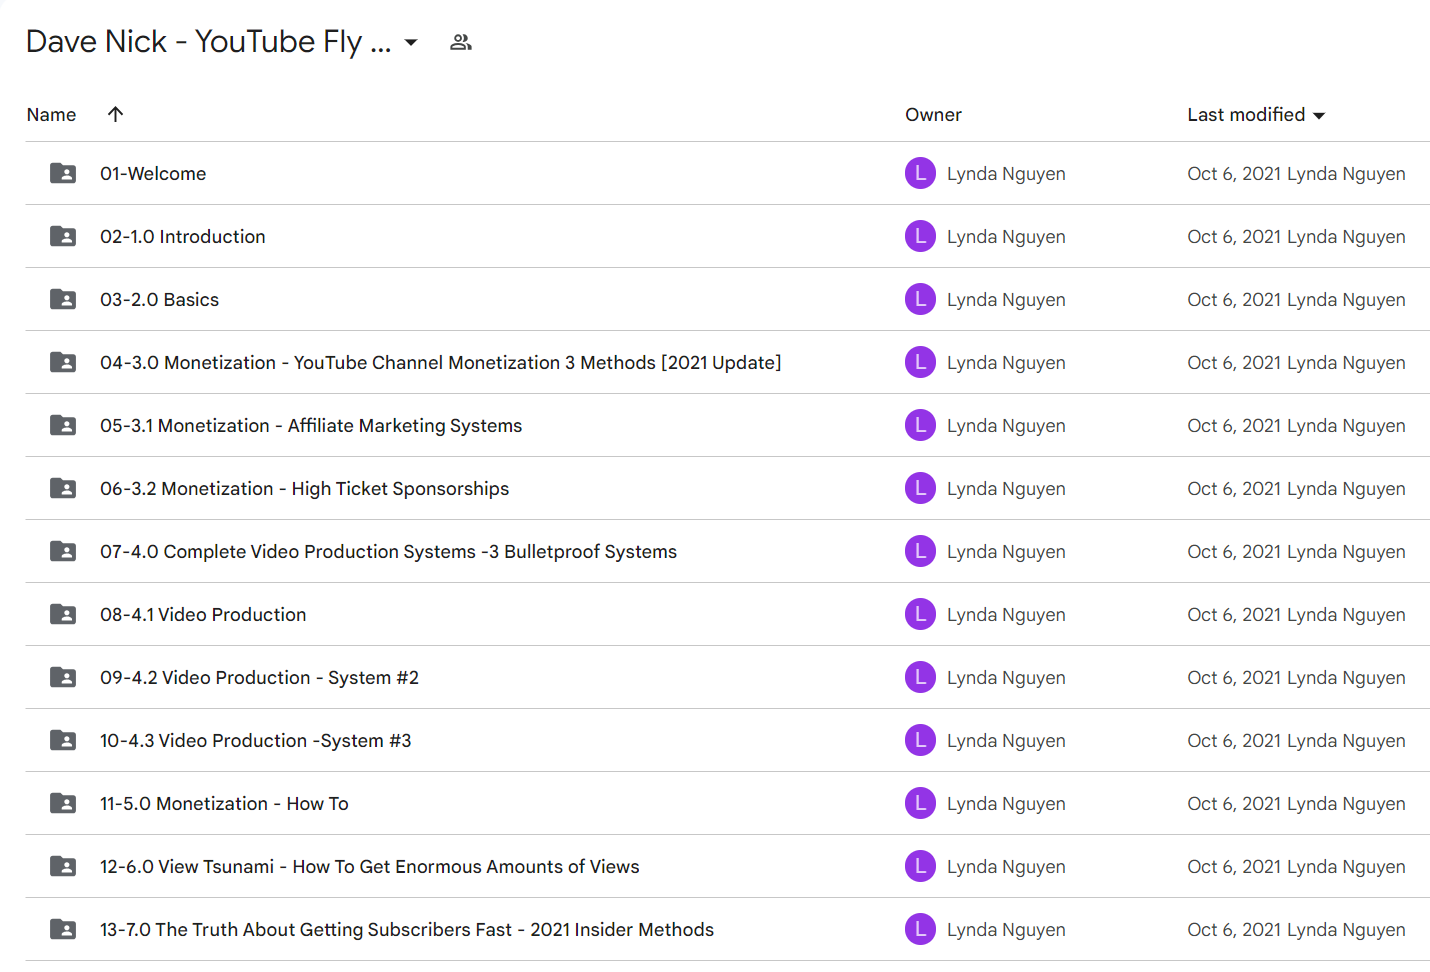Toggle sort direction arrow next to Name
The width and height of the screenshot is (1430, 972).
click(x=116, y=114)
